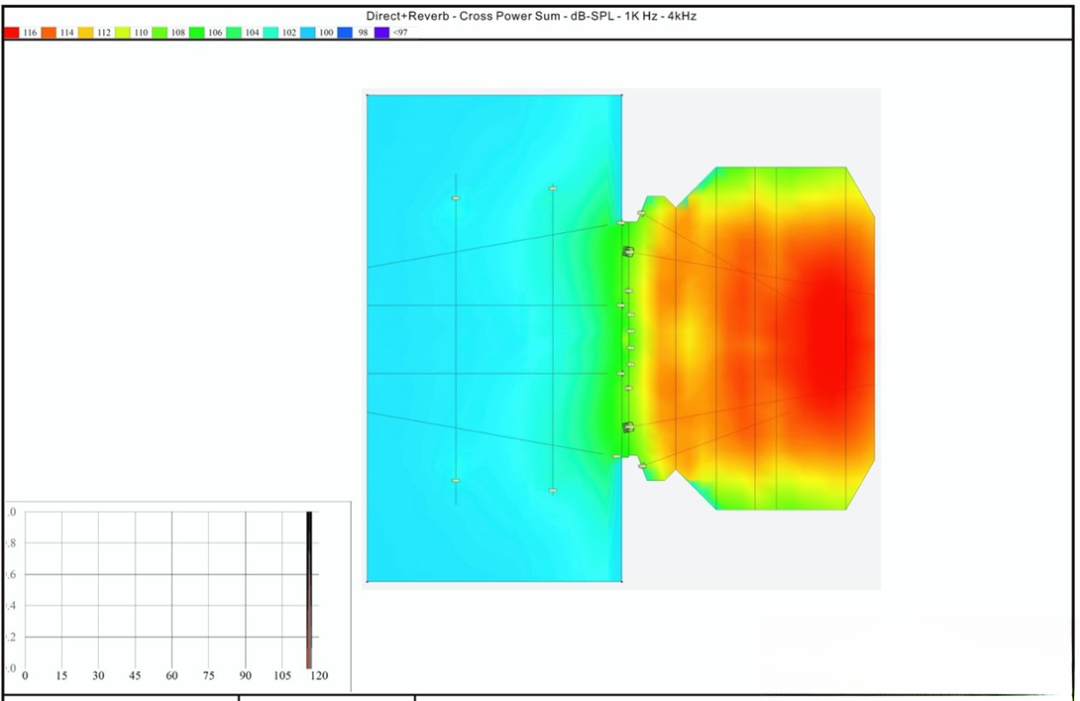The image size is (1080, 701).
Task: Click the orange 114 dB legend swatch
Action: click(x=48, y=33)
